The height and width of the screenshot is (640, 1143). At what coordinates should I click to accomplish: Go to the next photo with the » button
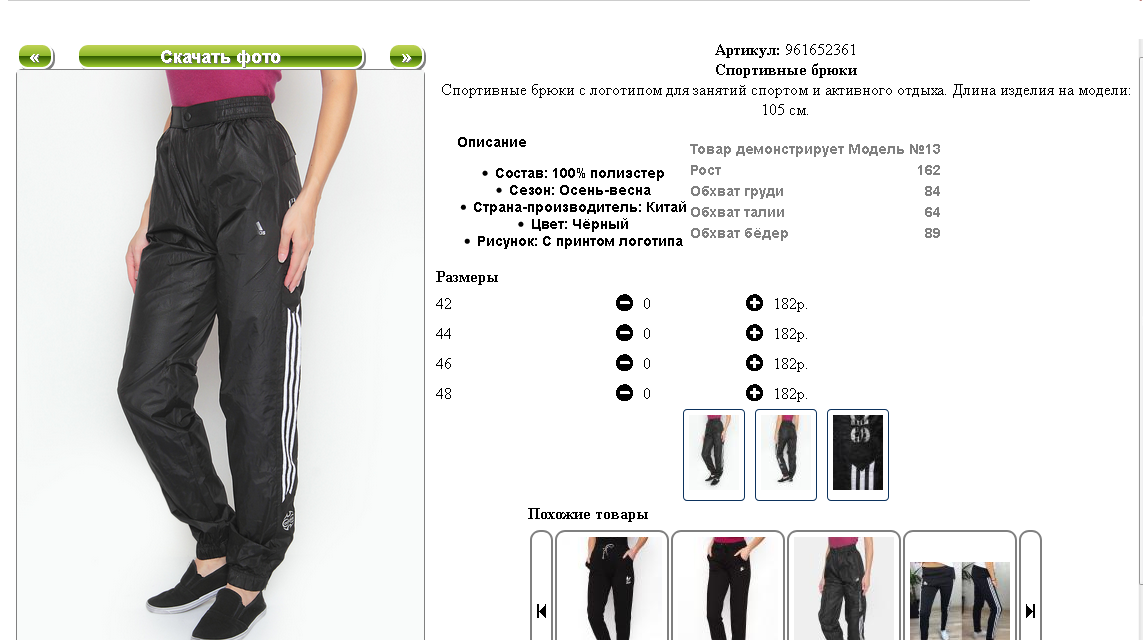tap(406, 57)
